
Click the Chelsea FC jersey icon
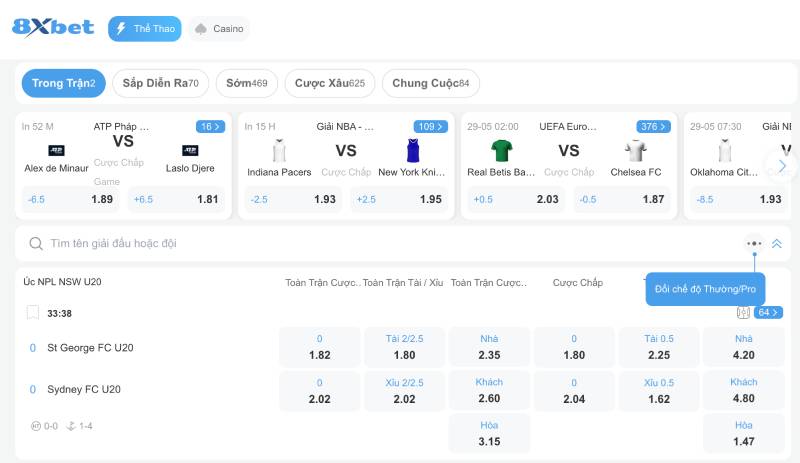(x=635, y=151)
